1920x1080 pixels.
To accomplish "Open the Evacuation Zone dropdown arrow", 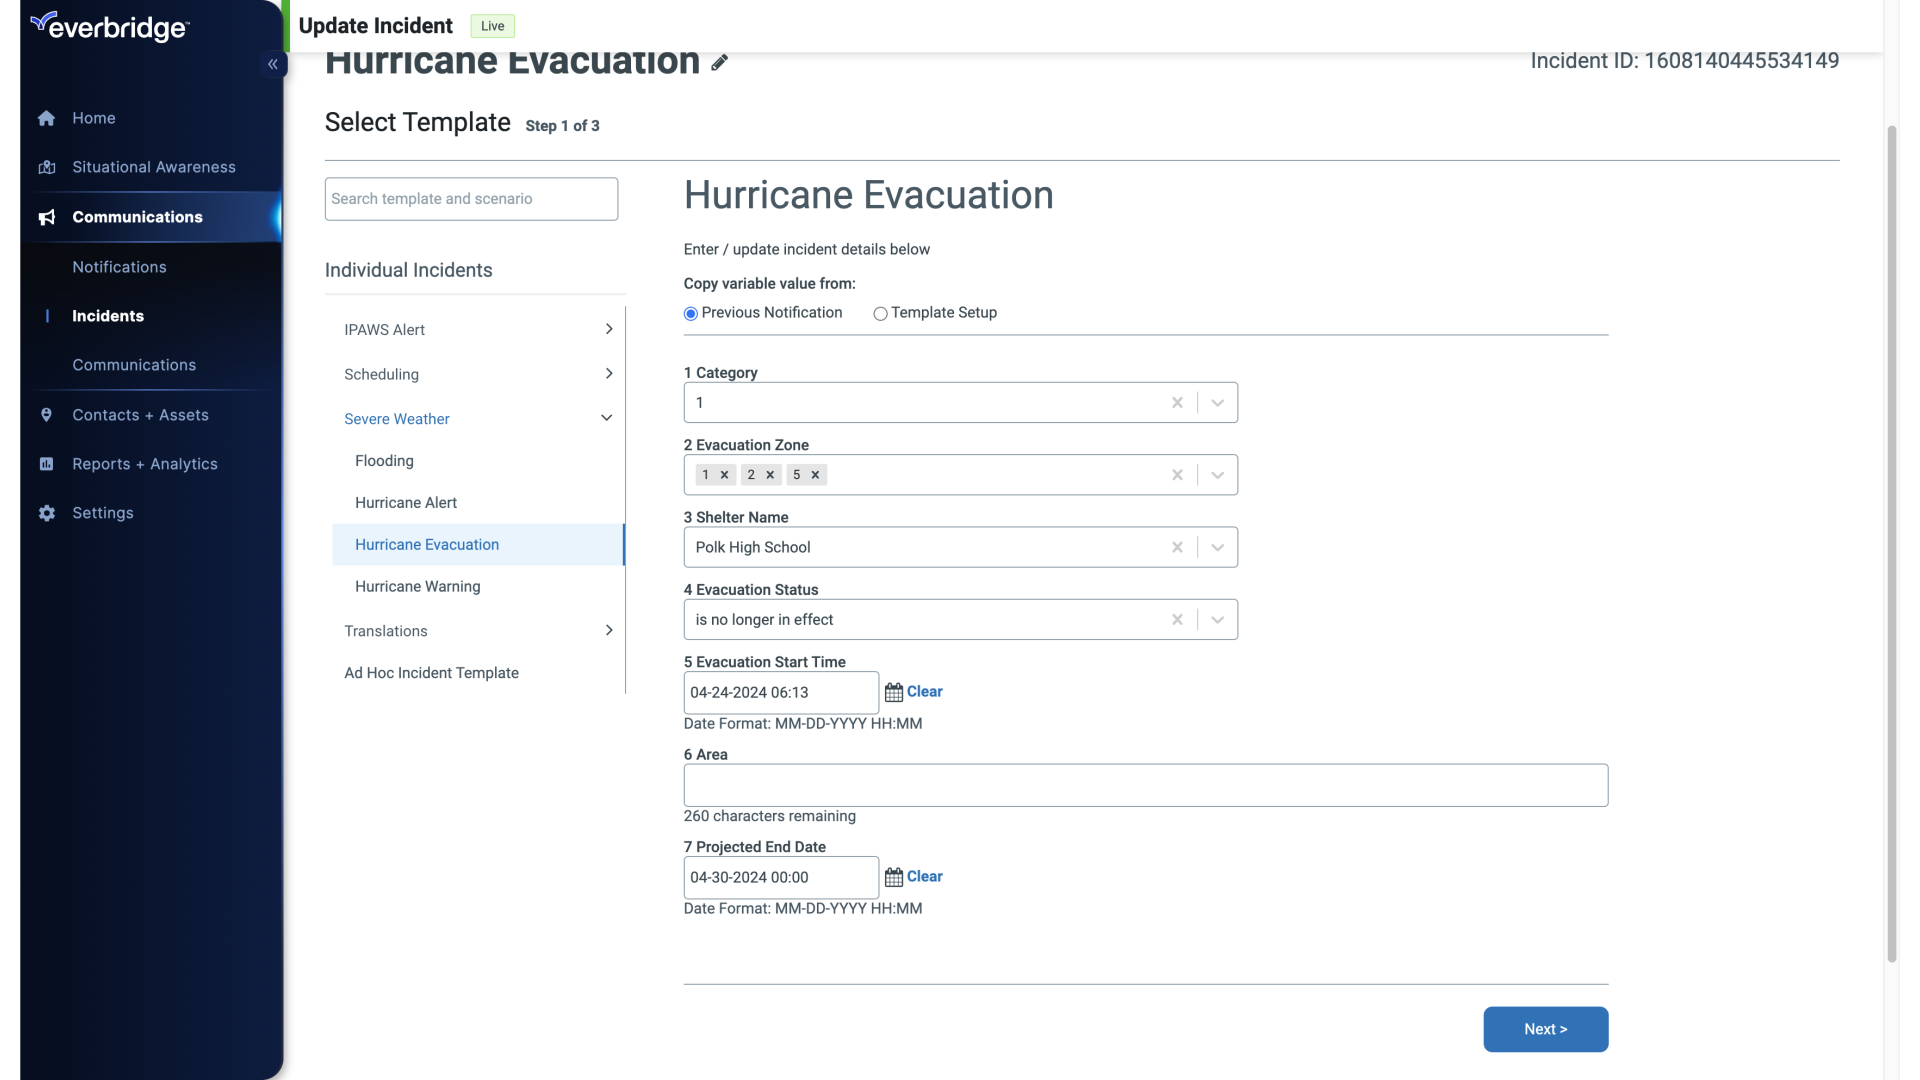I will [1217, 475].
